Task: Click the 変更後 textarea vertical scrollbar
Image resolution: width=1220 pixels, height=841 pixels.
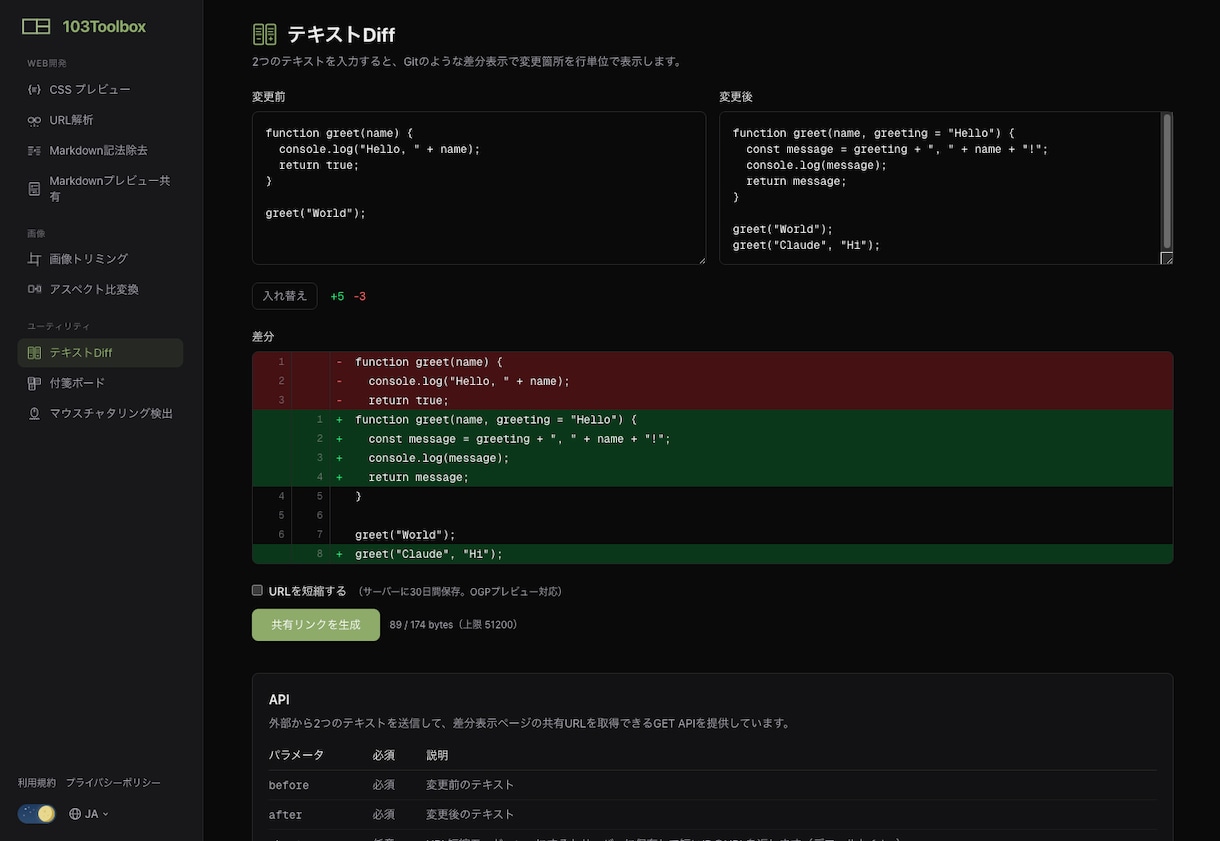Action: click(x=1166, y=181)
